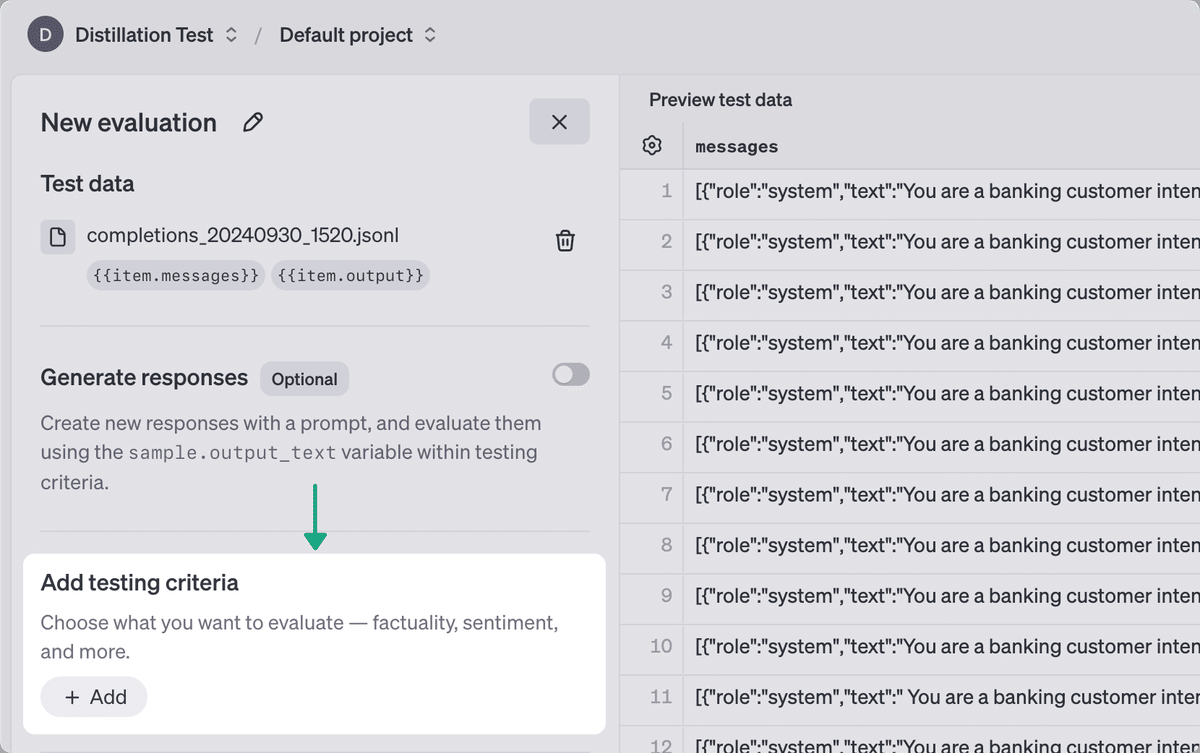The image size is (1200, 753).
Task: Open the Distillation Test workspace switcher
Action: 230,34
